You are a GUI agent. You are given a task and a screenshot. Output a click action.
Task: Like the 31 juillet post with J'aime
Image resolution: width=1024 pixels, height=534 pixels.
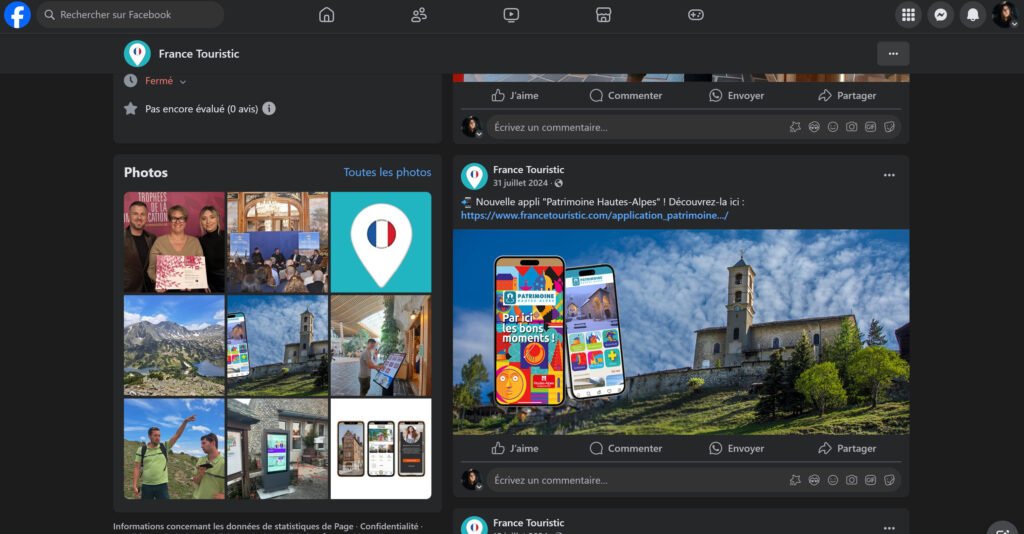[515, 448]
